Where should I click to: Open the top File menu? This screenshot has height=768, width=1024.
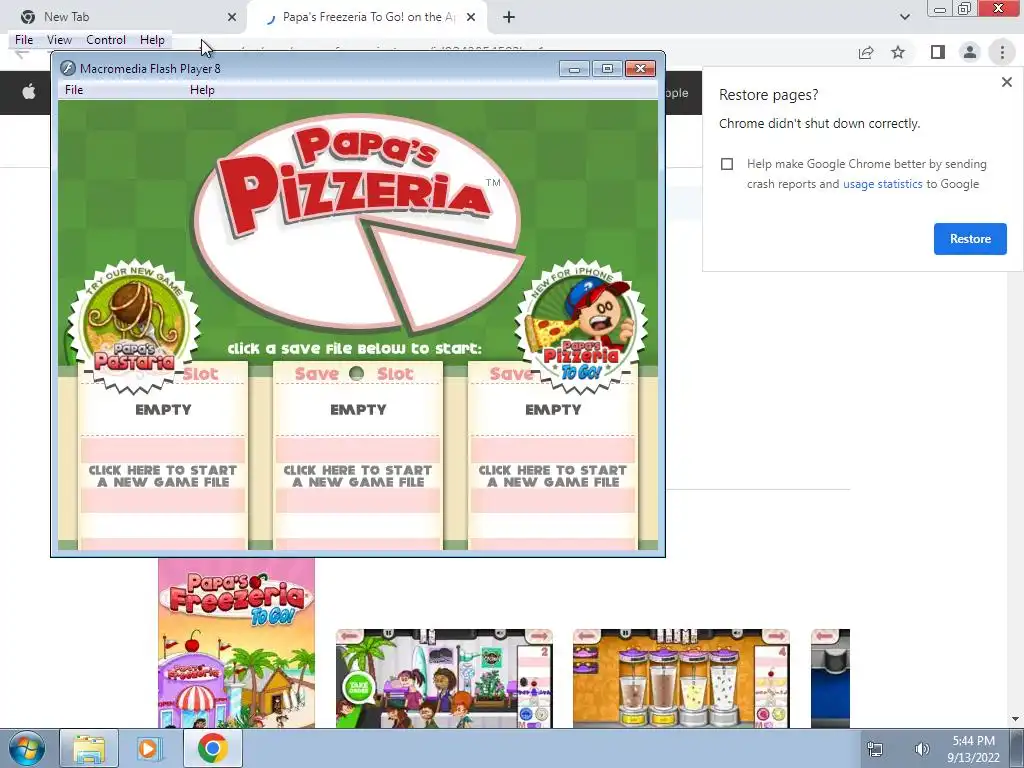pos(24,40)
